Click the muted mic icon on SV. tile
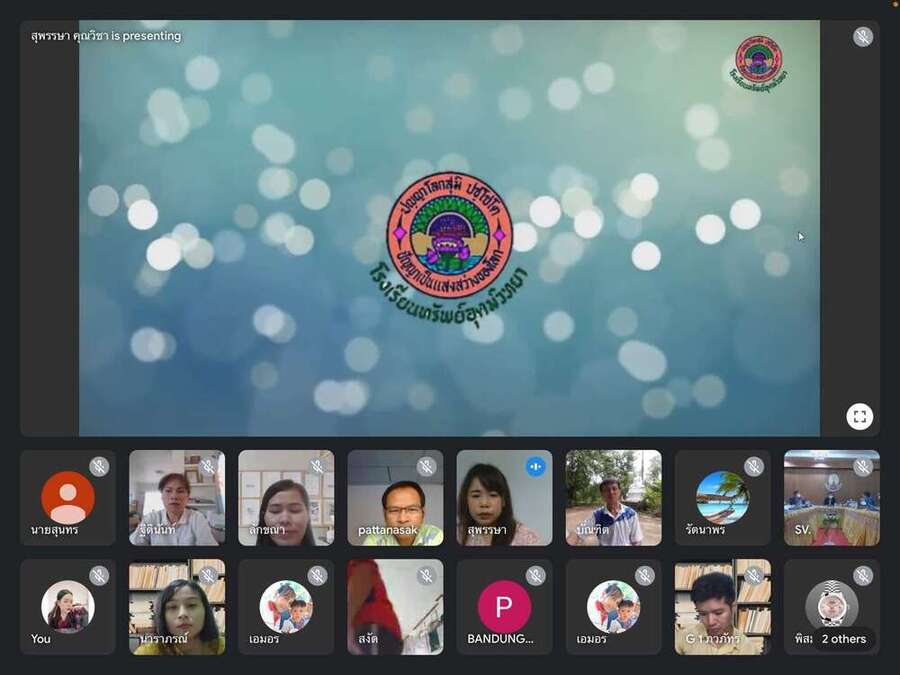The height and width of the screenshot is (675, 900). [863, 467]
